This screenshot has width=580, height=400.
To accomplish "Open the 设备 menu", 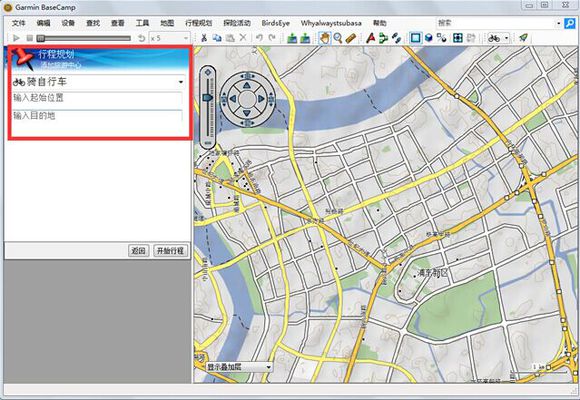I will point(68,23).
